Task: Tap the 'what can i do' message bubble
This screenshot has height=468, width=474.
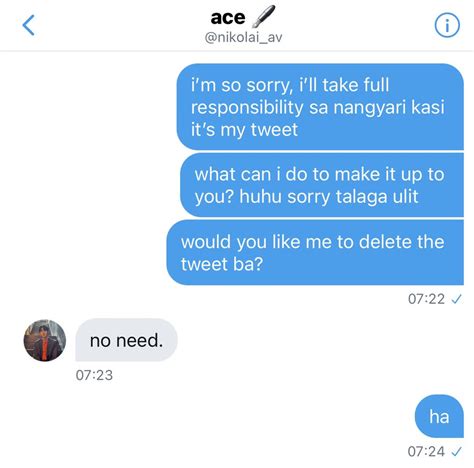Action: point(322,185)
